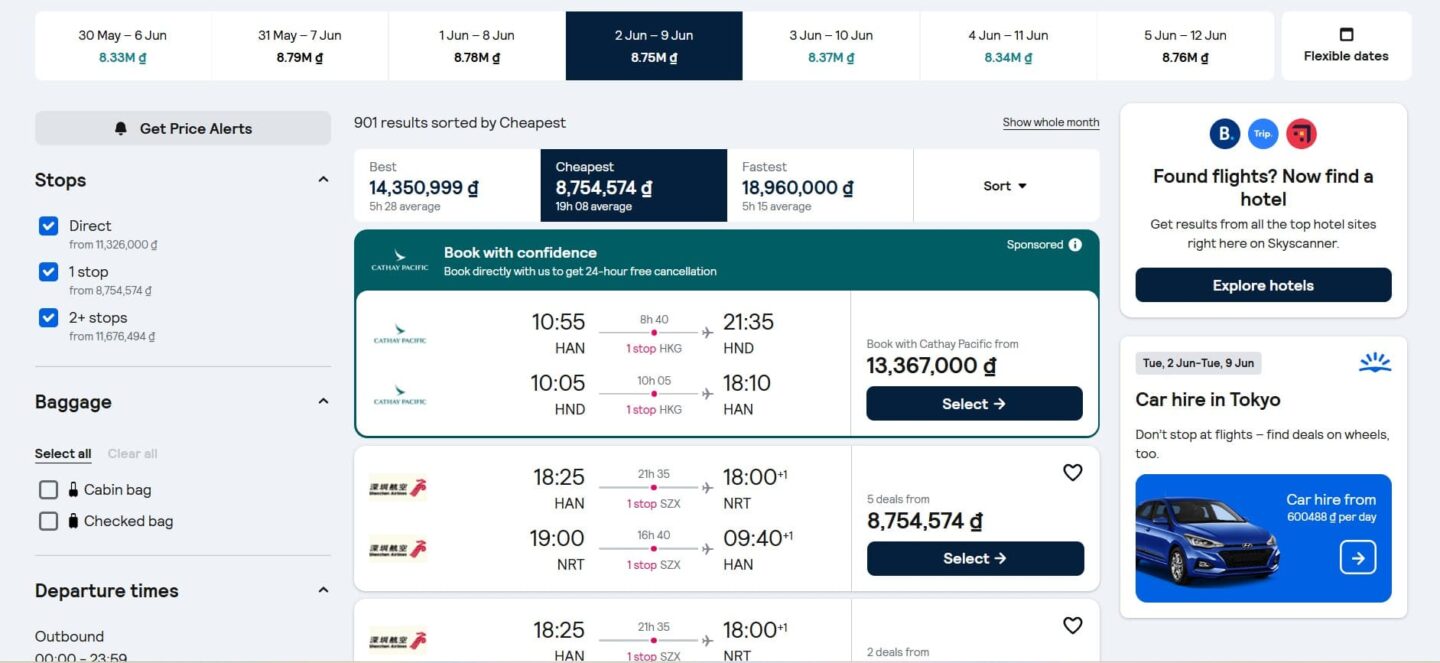This screenshot has width=1440, height=663.
Task: Click the Cathay Pacific logo in banner
Action: coord(400,260)
